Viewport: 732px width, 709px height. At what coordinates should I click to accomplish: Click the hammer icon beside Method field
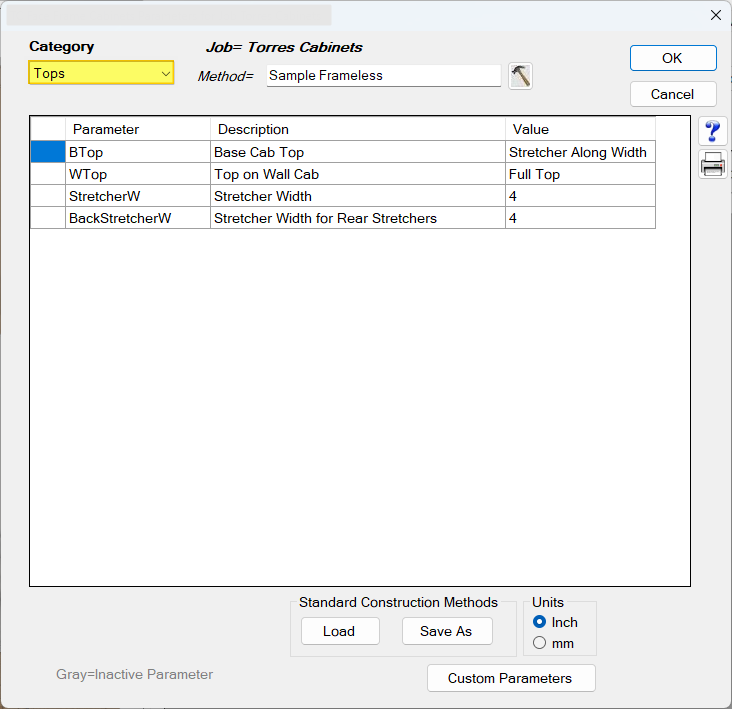[x=520, y=76]
